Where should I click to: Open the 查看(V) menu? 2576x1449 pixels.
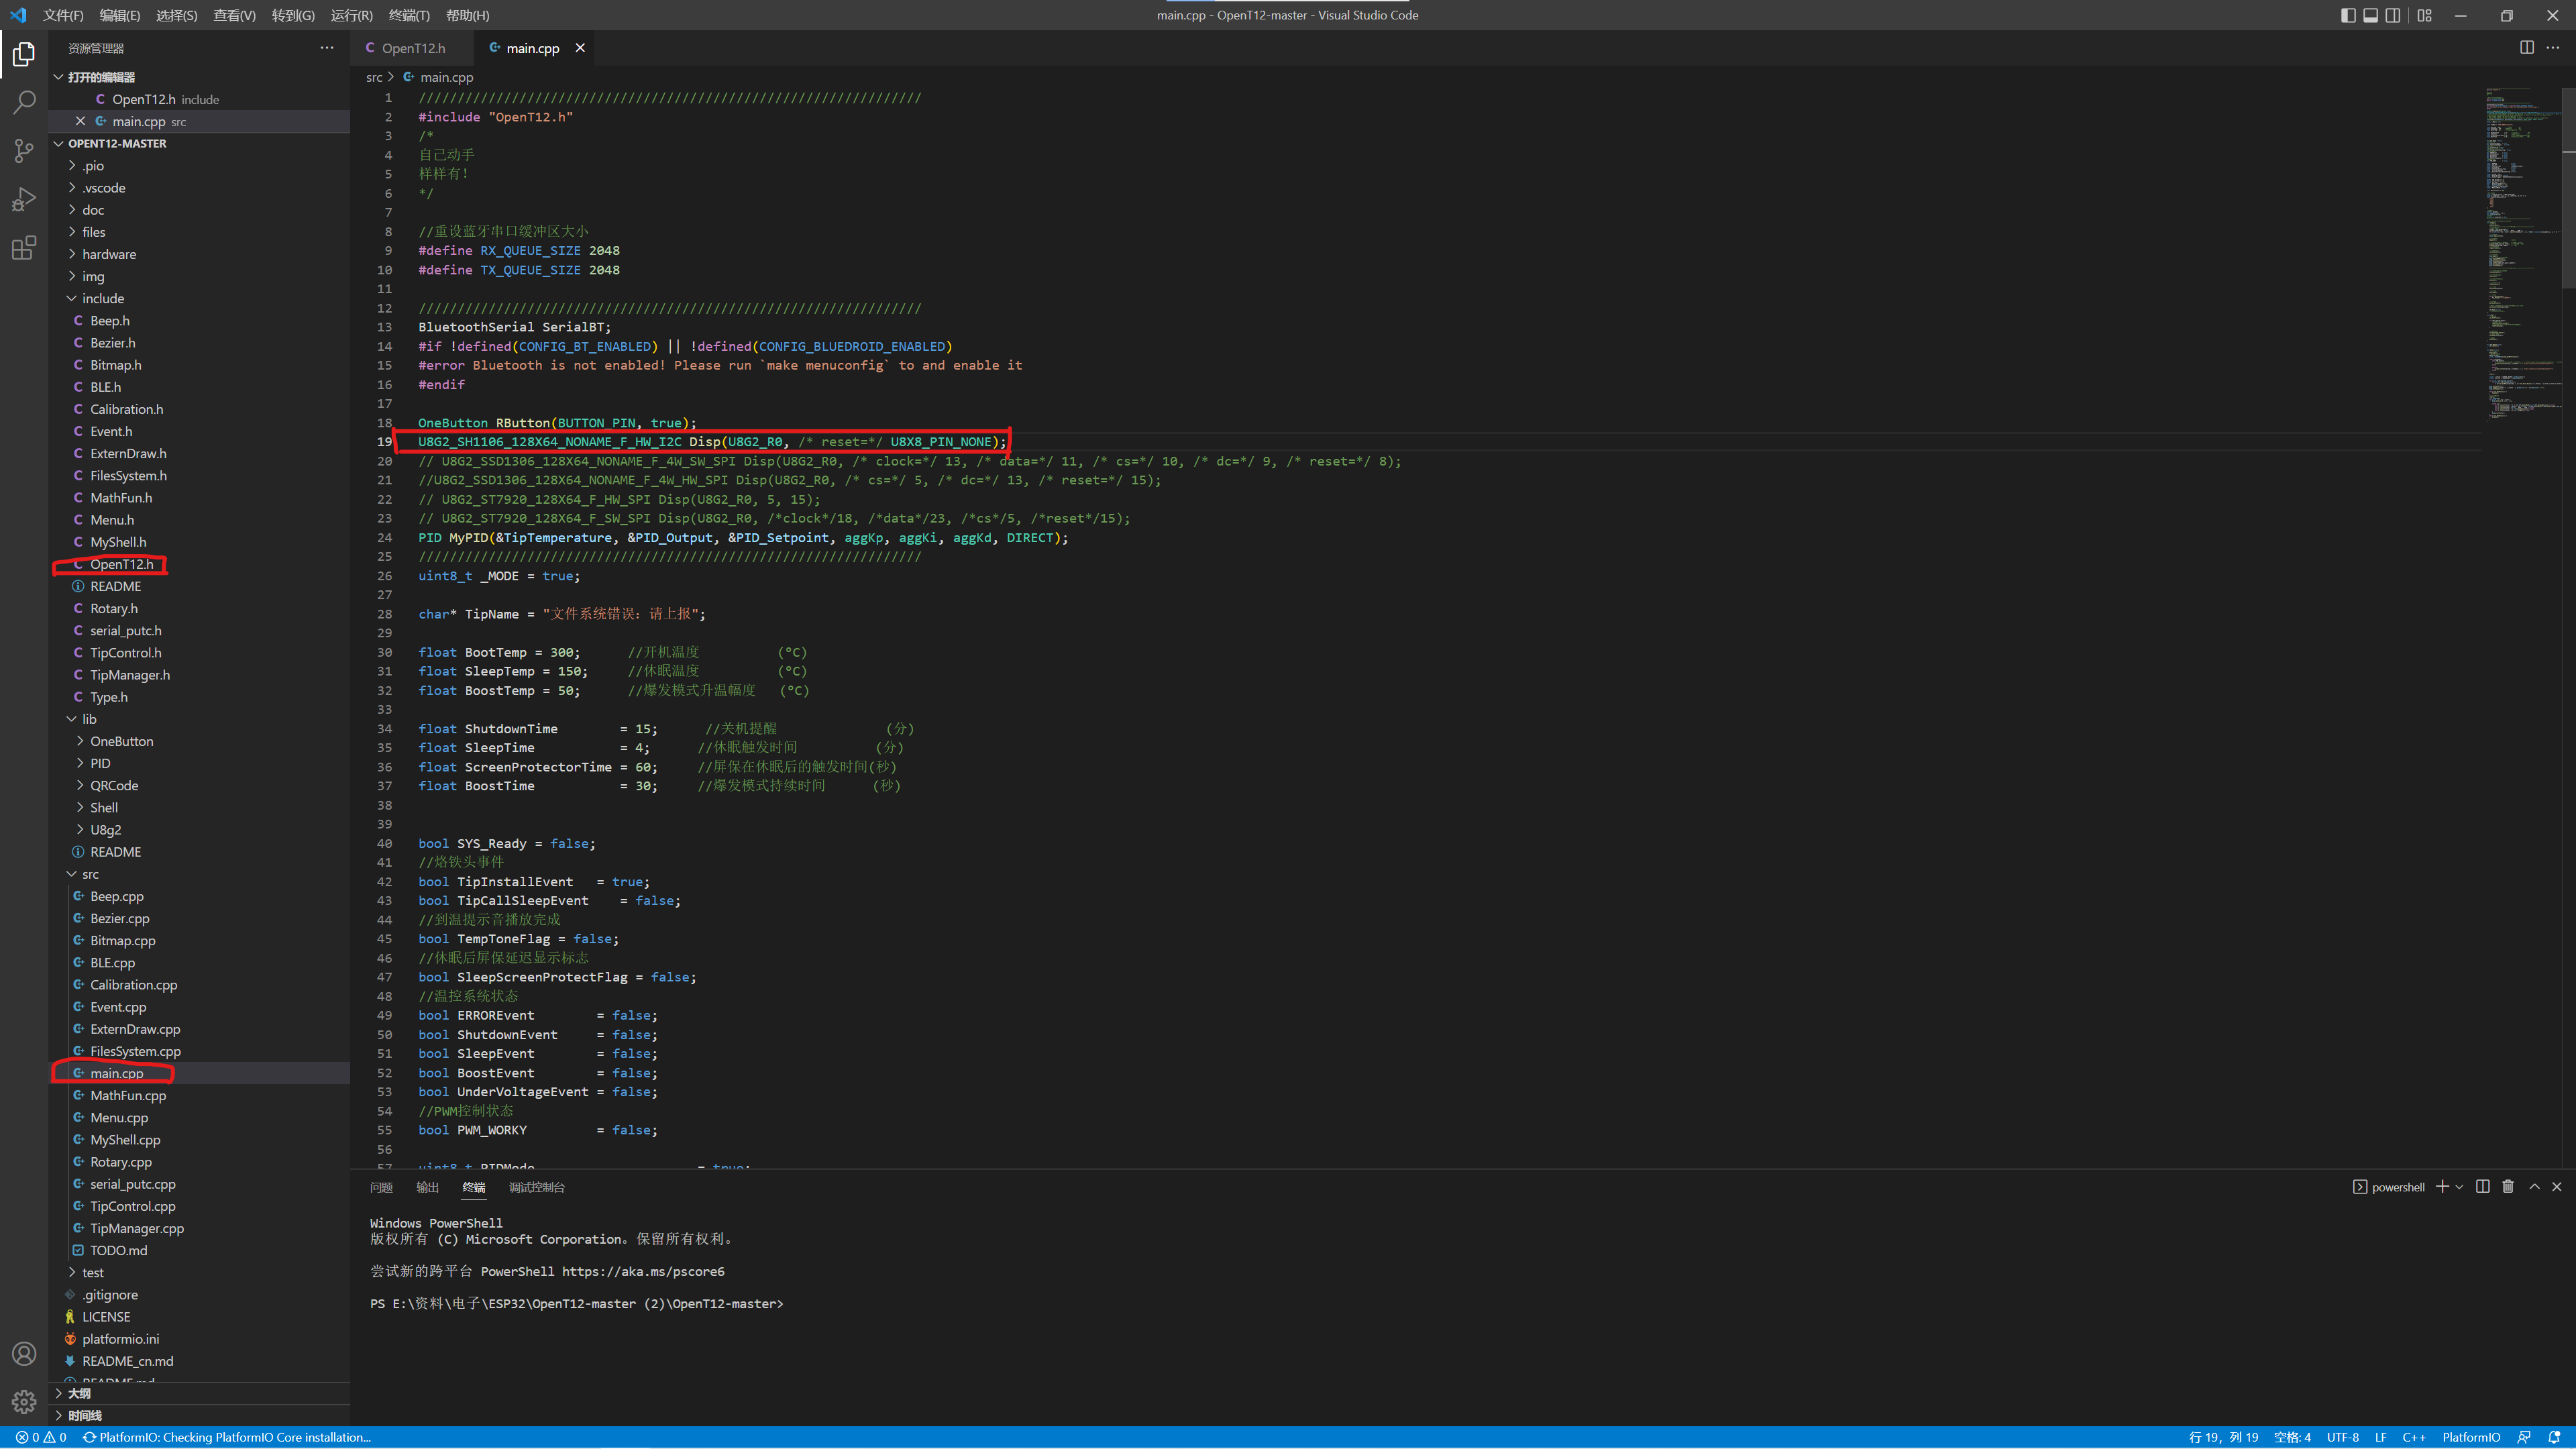[x=234, y=15]
